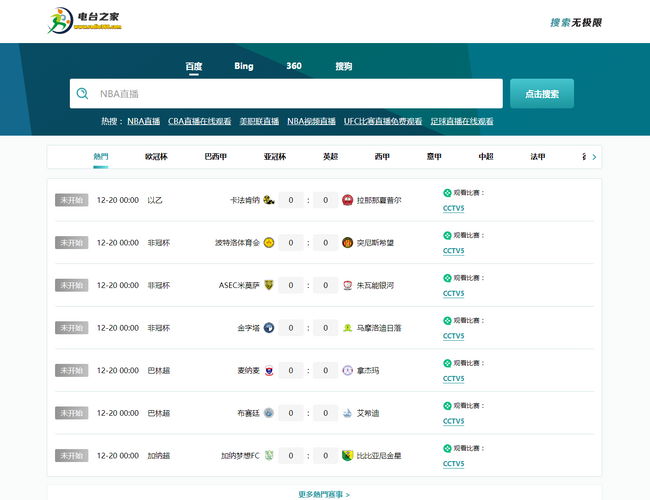Click the green watch icon in first match row
The height and width of the screenshot is (500, 650).
447,193
